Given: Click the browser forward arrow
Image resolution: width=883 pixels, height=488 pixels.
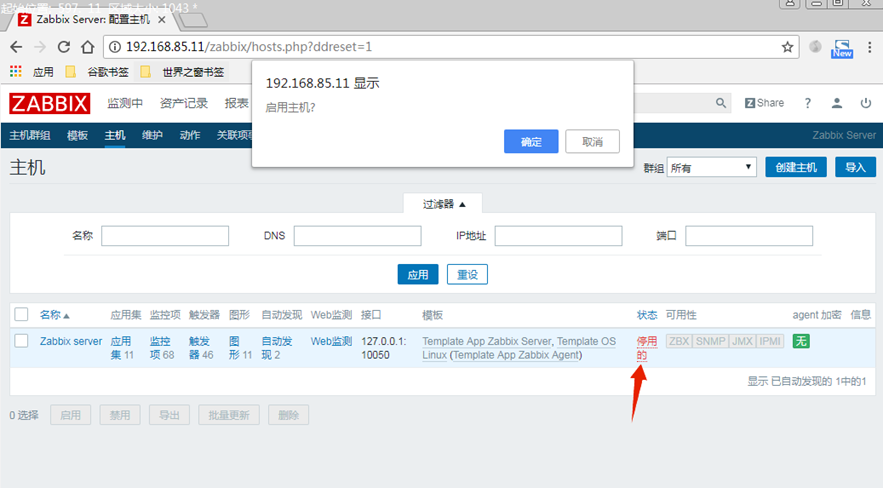Looking at the screenshot, I should pos(39,47).
